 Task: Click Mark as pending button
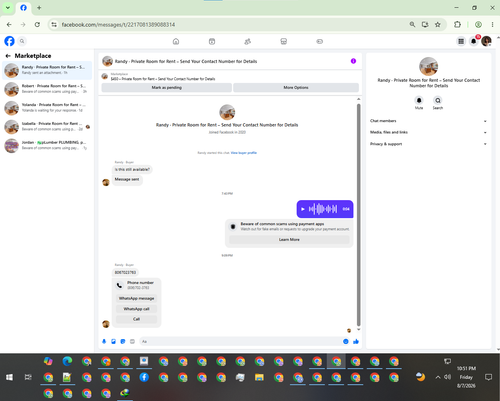click(x=167, y=88)
